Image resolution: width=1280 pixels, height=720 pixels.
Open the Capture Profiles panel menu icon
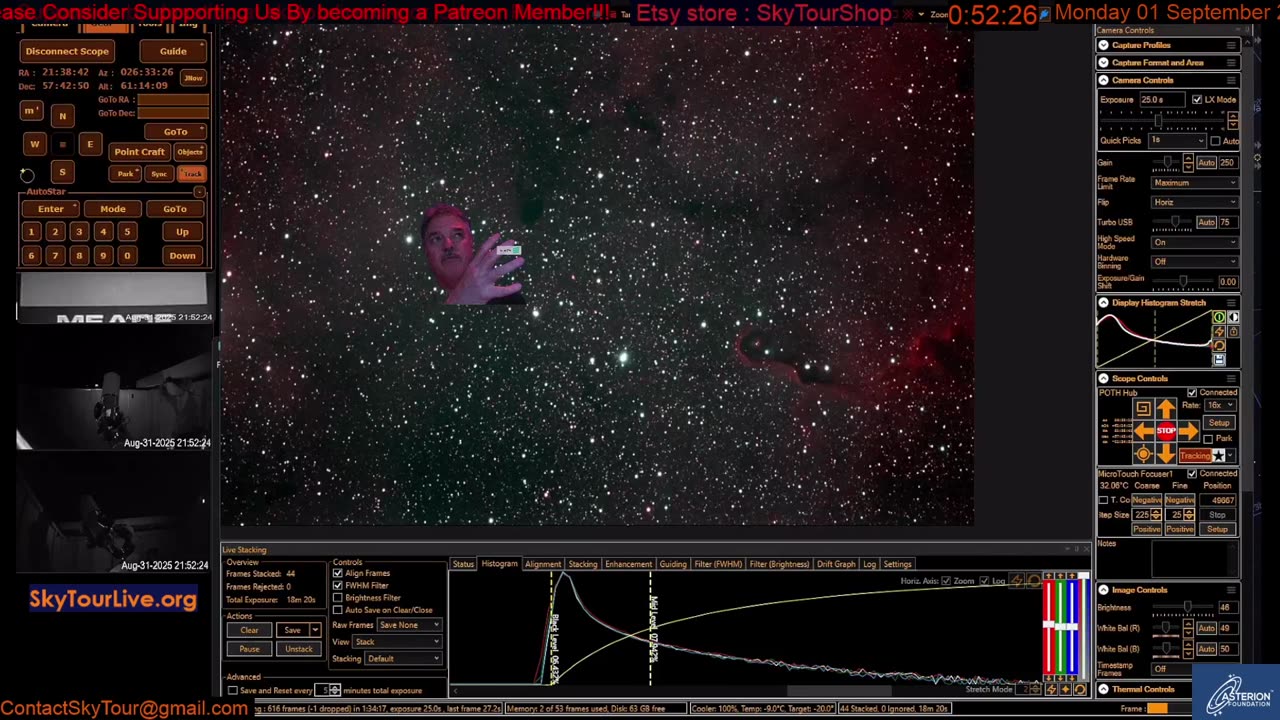click(x=1232, y=45)
